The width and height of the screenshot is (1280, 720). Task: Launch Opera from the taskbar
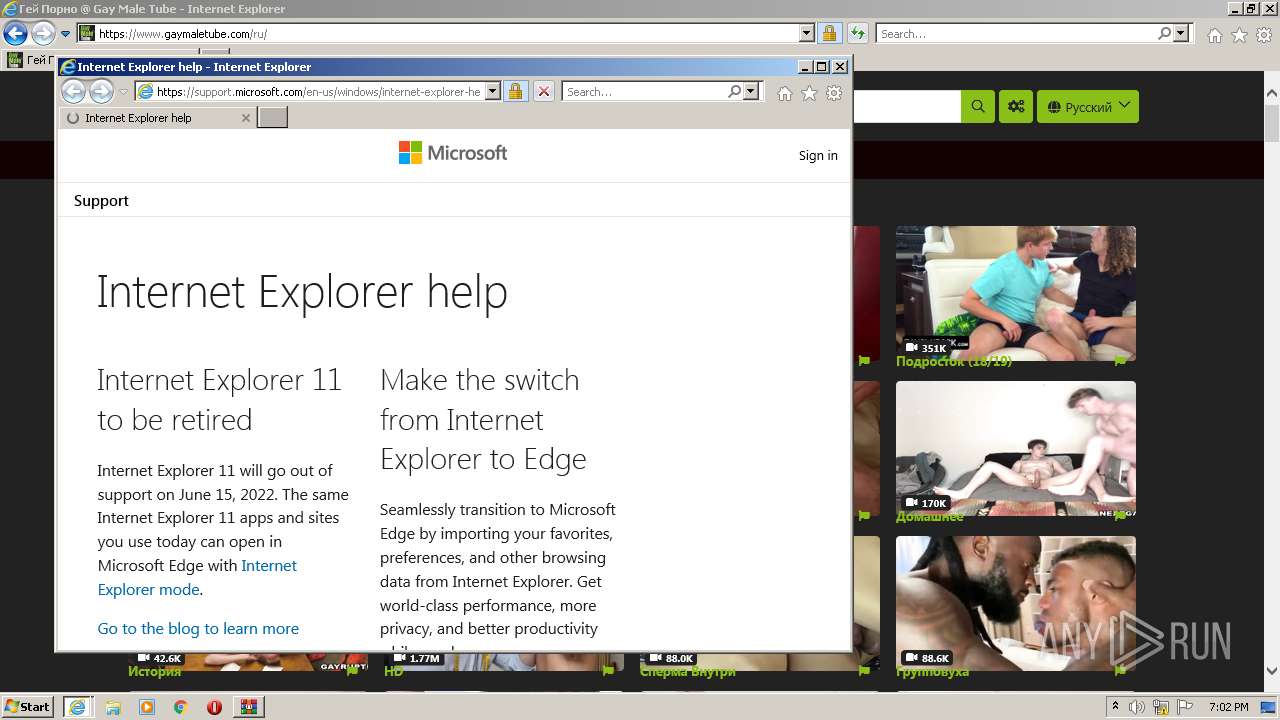pyautogui.click(x=214, y=707)
